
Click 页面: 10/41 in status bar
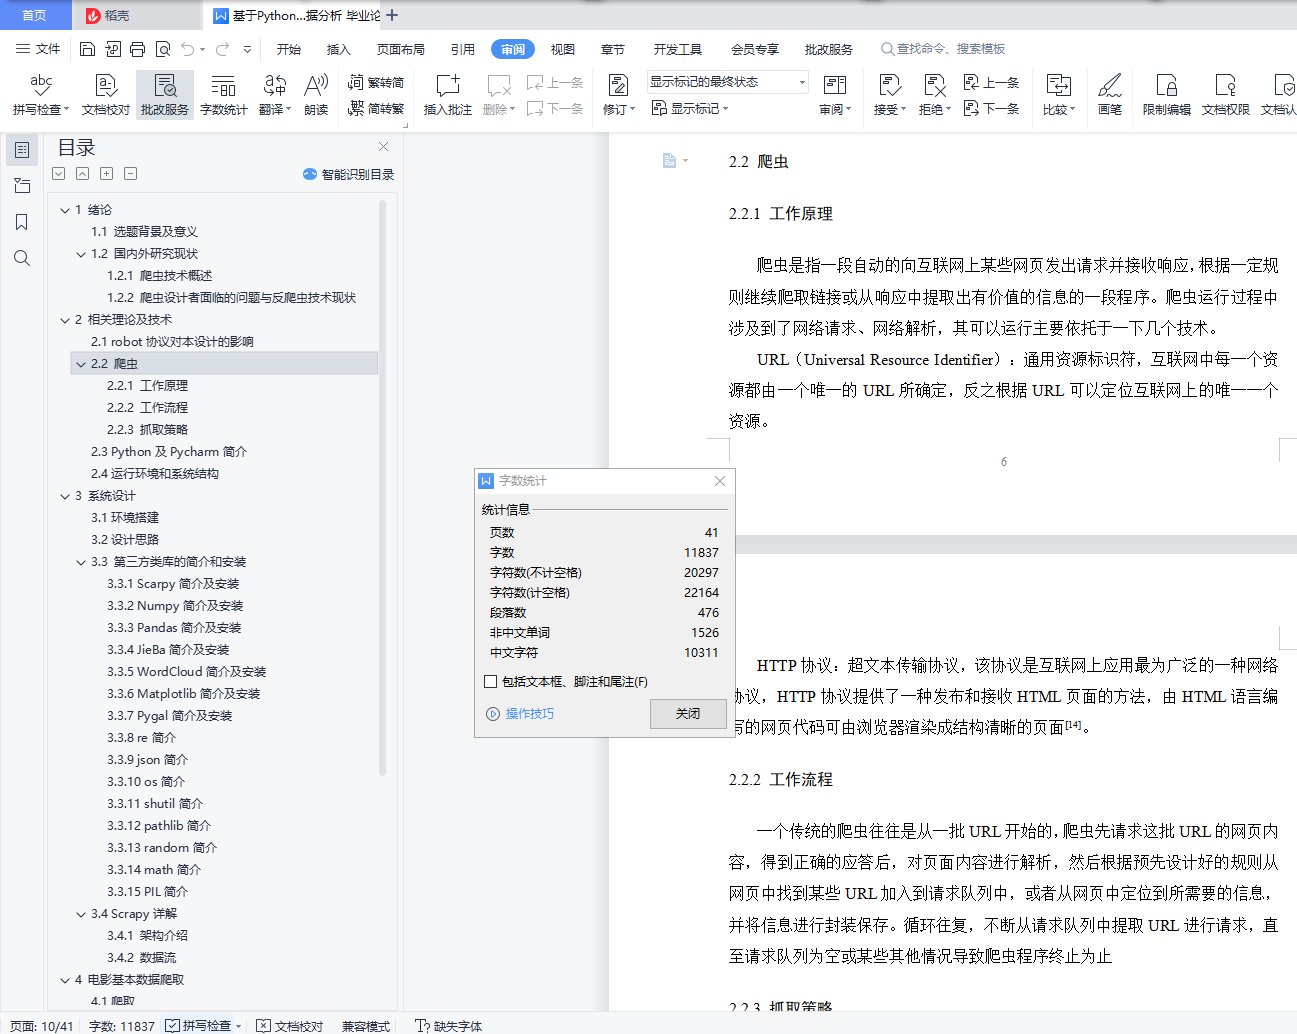point(41,1026)
